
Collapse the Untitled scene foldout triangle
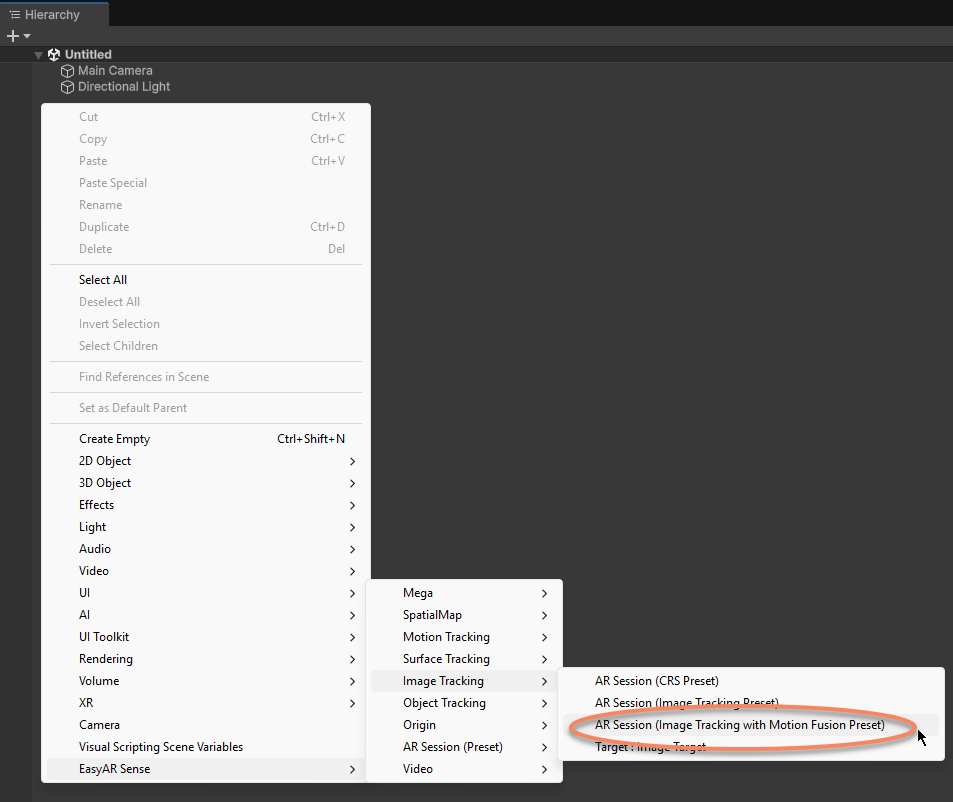click(38, 55)
